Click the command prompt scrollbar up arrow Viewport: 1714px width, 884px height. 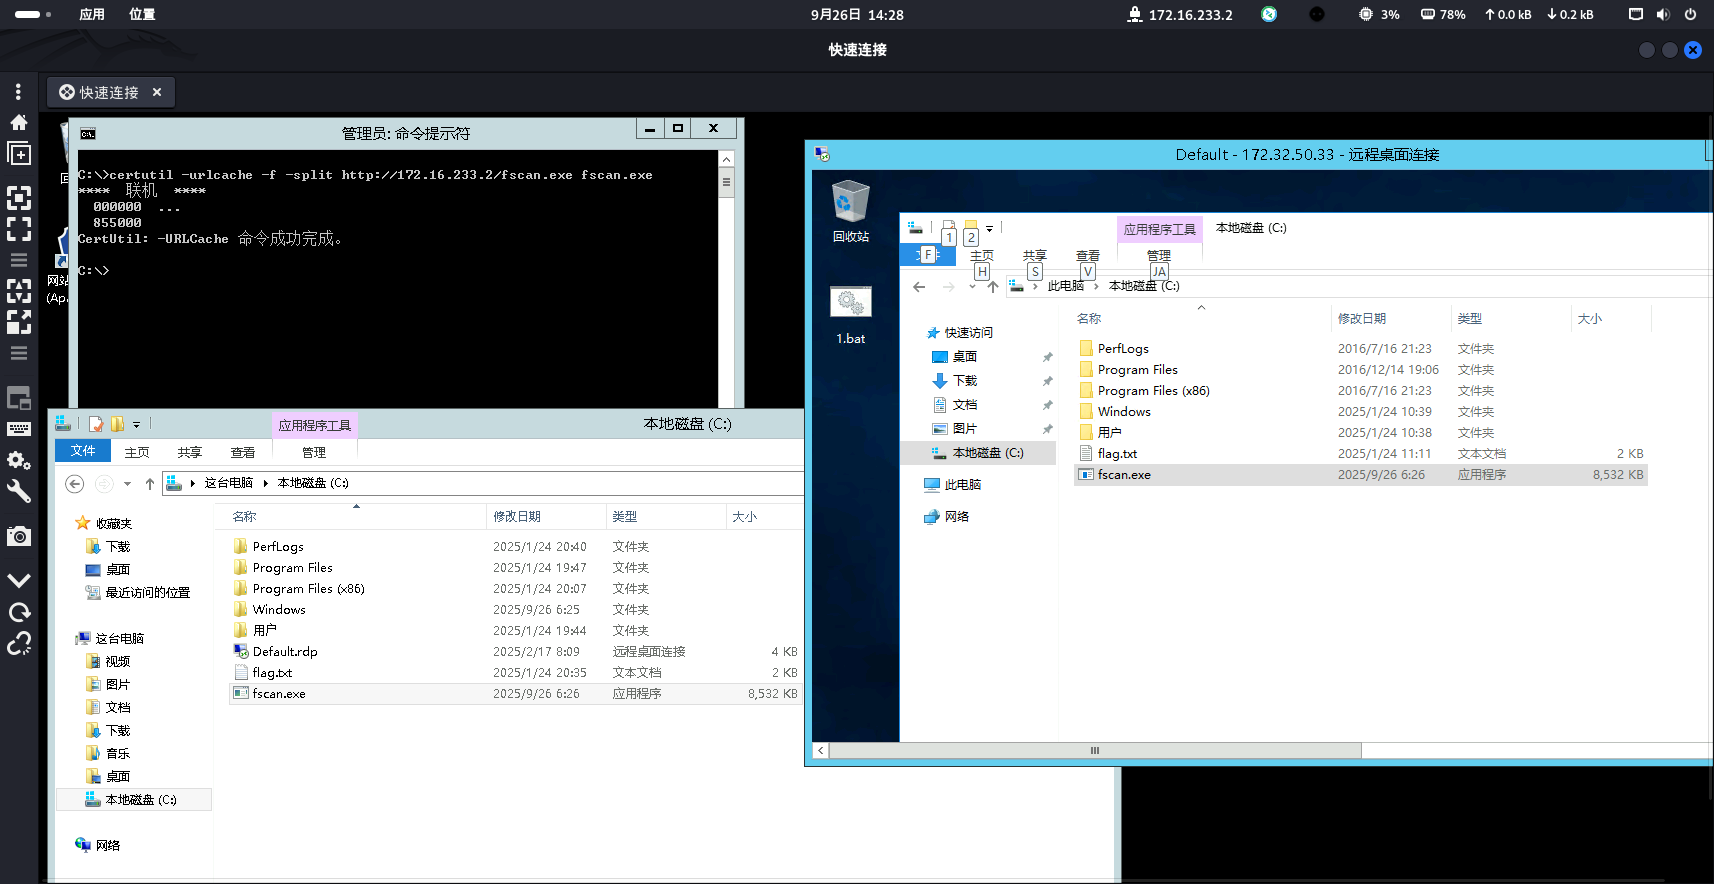coord(726,159)
